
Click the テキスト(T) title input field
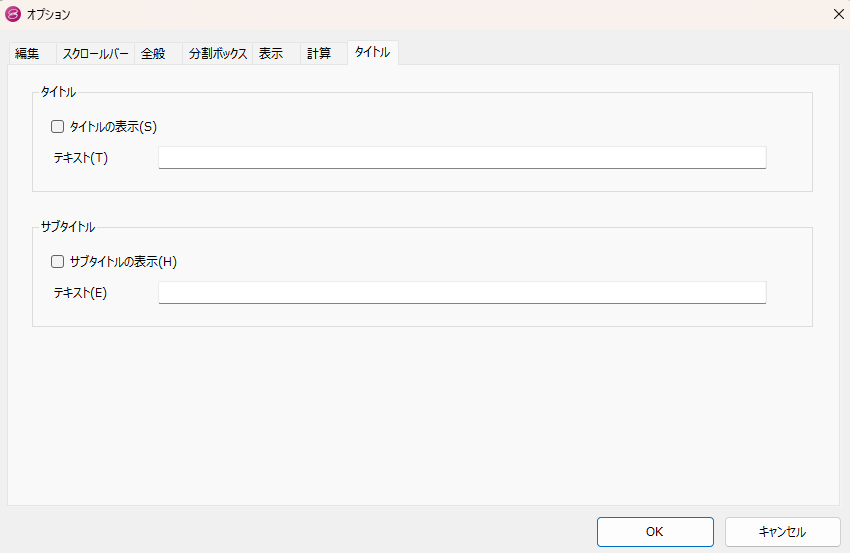pos(462,158)
